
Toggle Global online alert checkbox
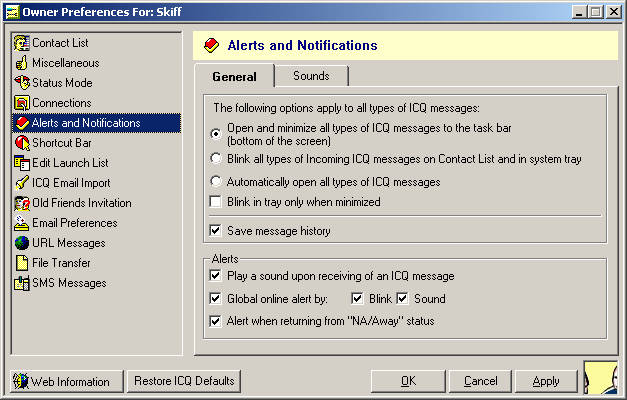(216, 298)
